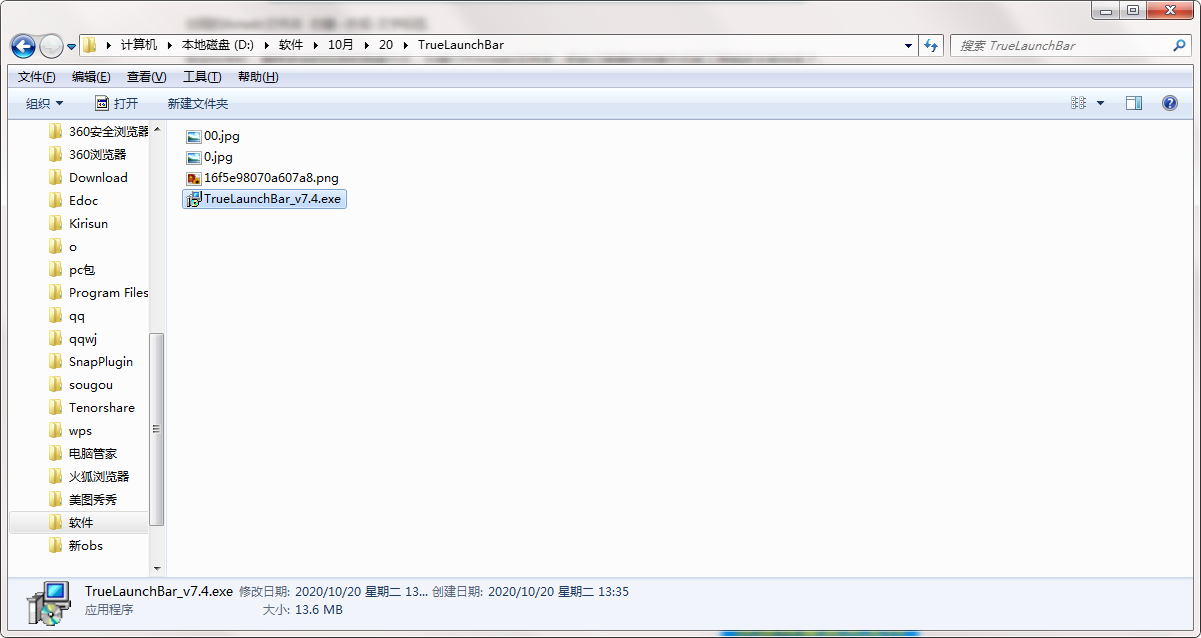Click the 00.jpg image file icon
The height and width of the screenshot is (638, 1201).
pyautogui.click(x=194, y=136)
